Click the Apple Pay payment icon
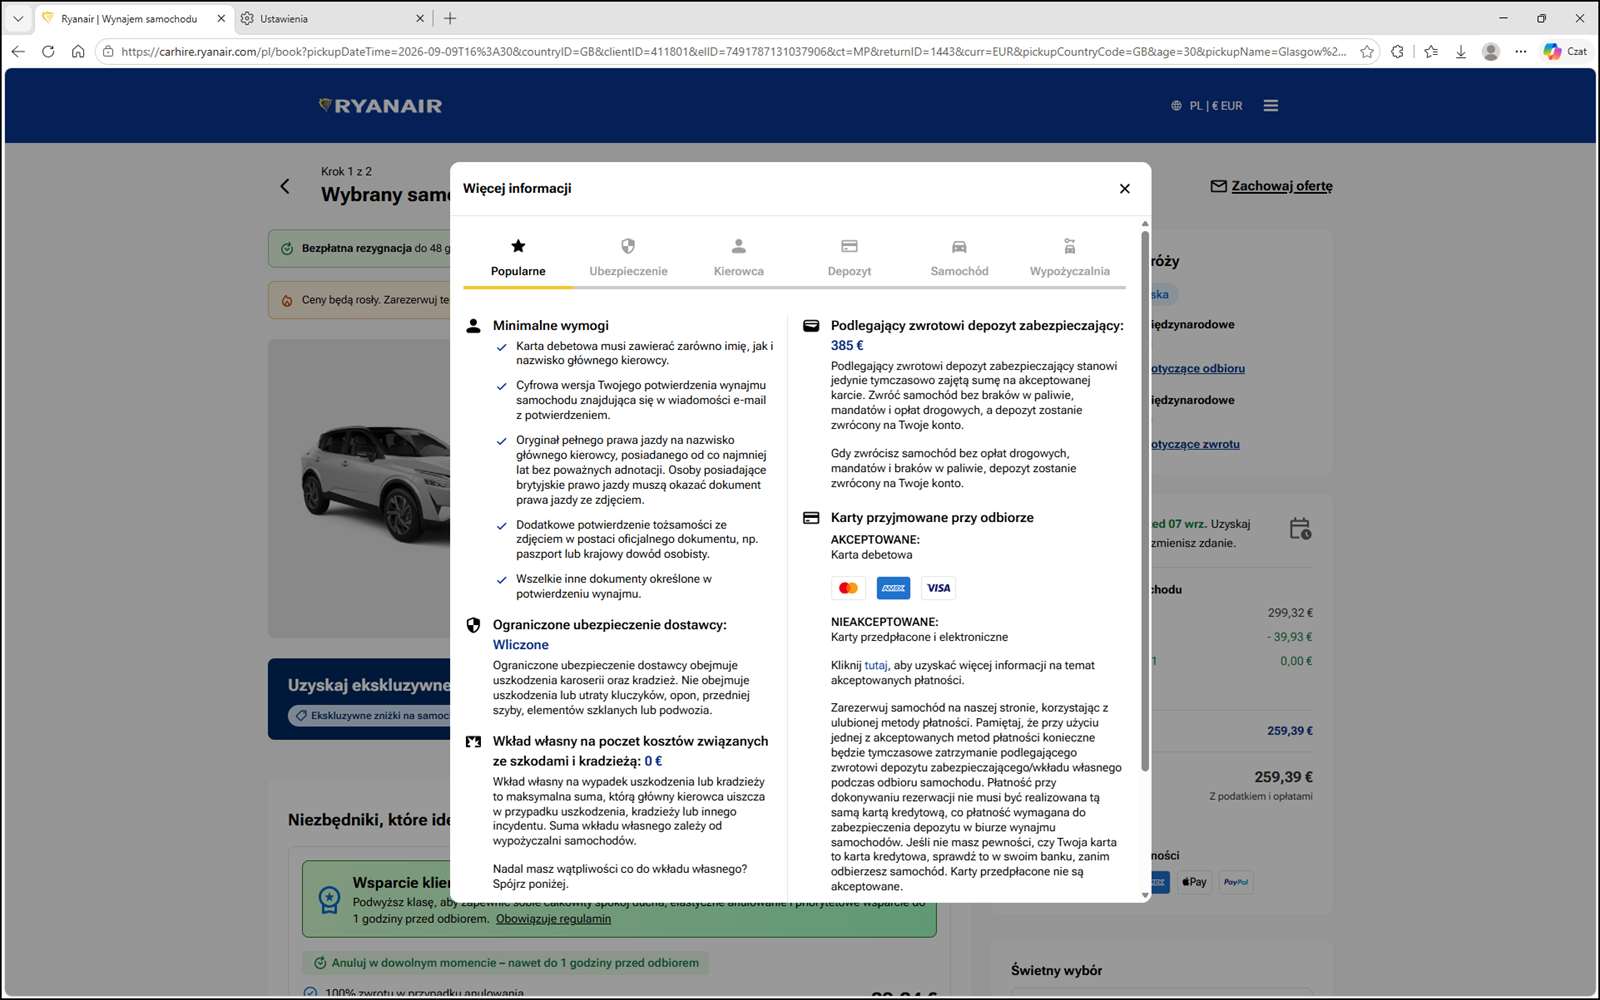1600x1000 pixels. [1194, 882]
